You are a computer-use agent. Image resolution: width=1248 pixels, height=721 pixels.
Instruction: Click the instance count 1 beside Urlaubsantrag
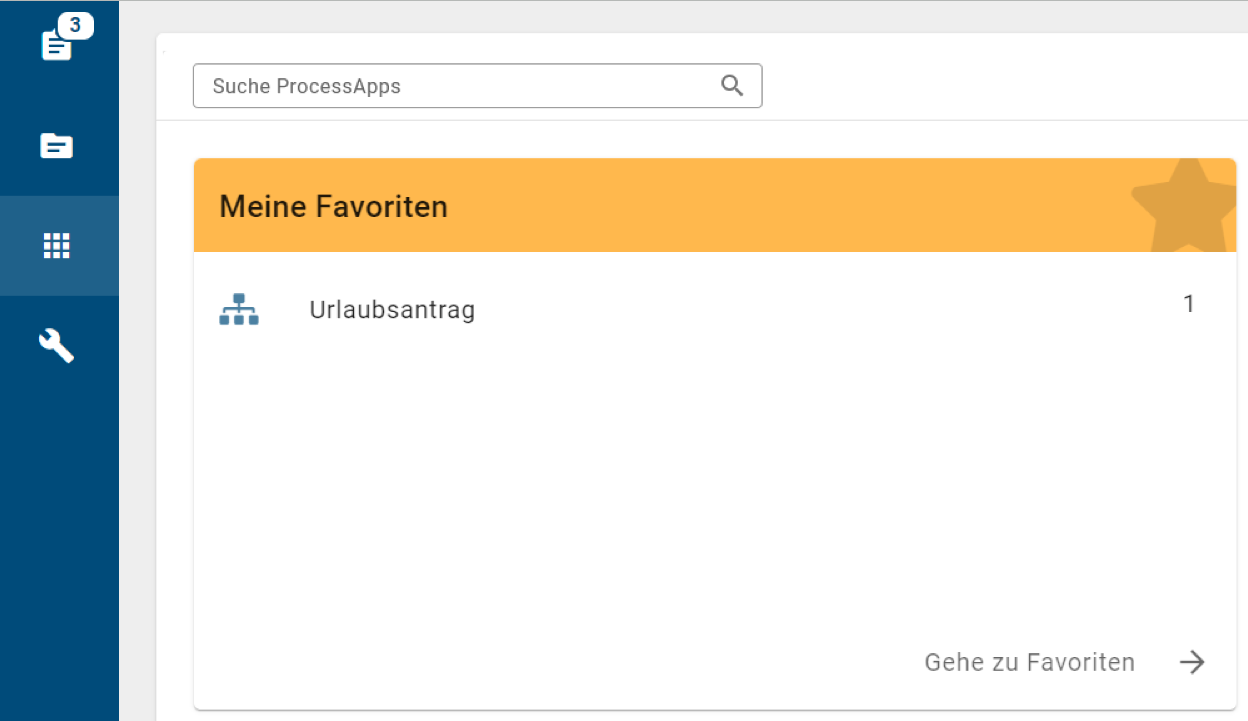click(x=1188, y=303)
